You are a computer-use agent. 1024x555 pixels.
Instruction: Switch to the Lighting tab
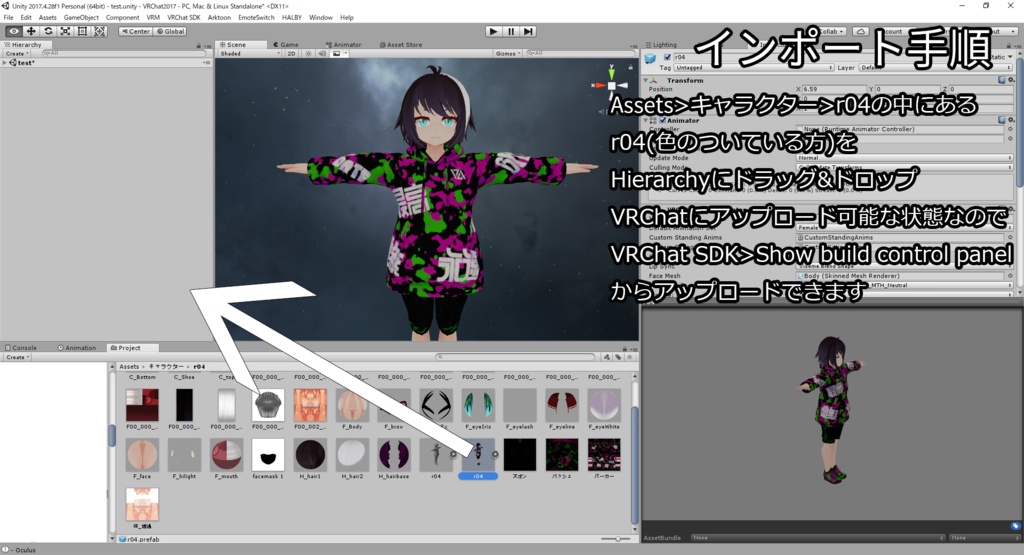click(x=662, y=45)
